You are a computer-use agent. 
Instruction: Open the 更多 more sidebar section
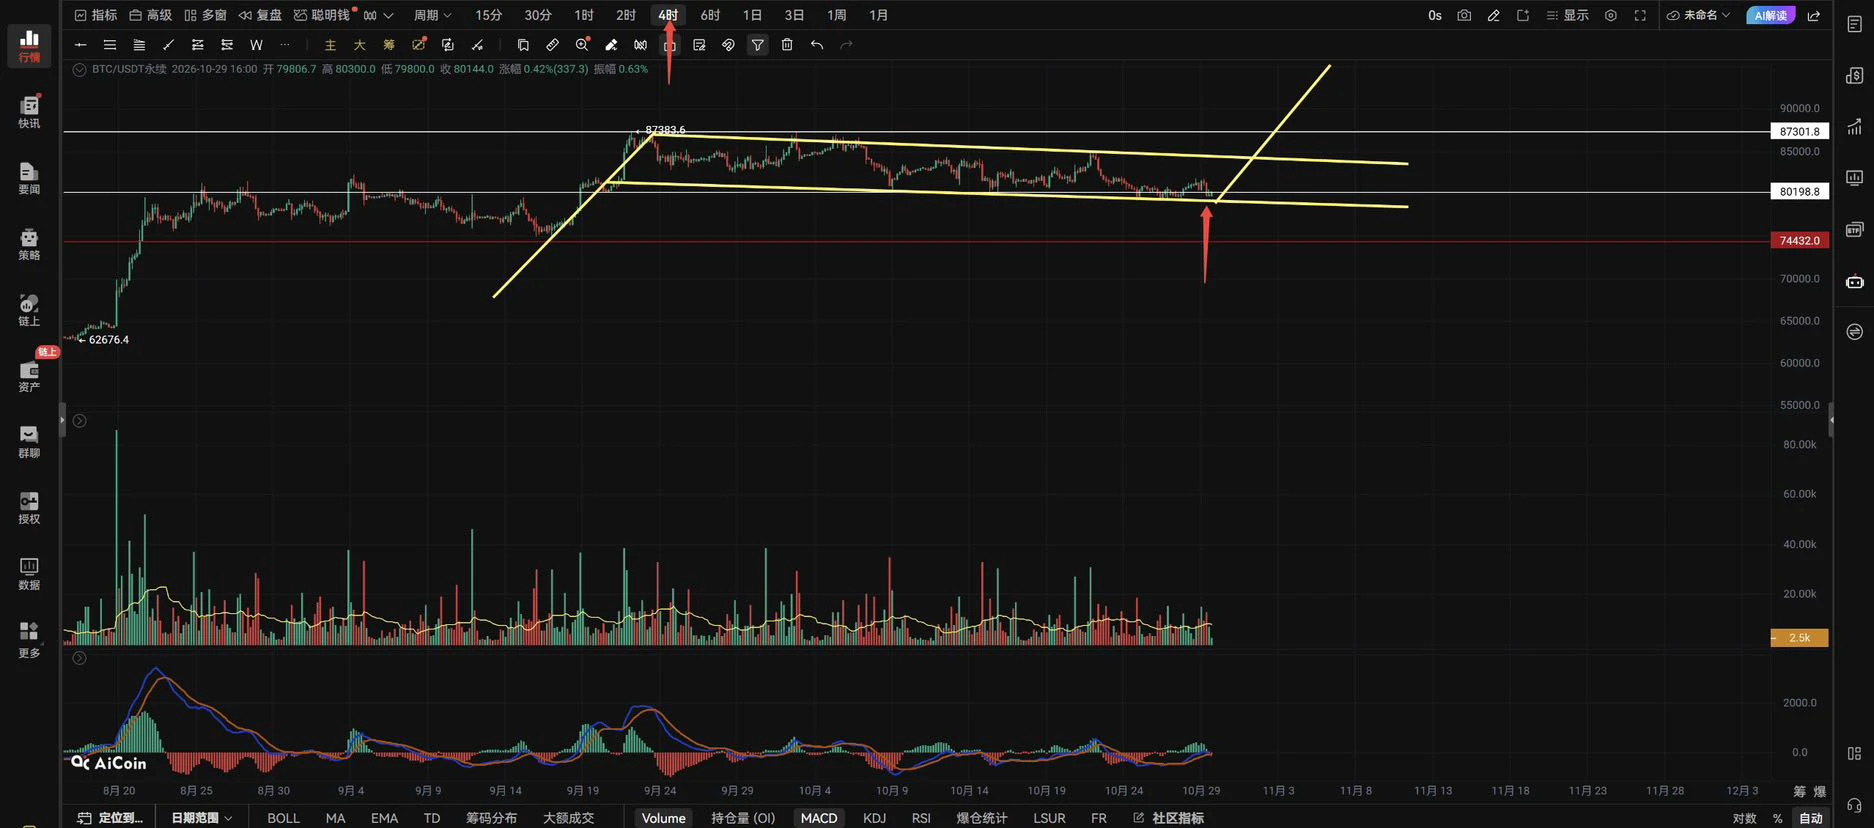pyautogui.click(x=29, y=640)
